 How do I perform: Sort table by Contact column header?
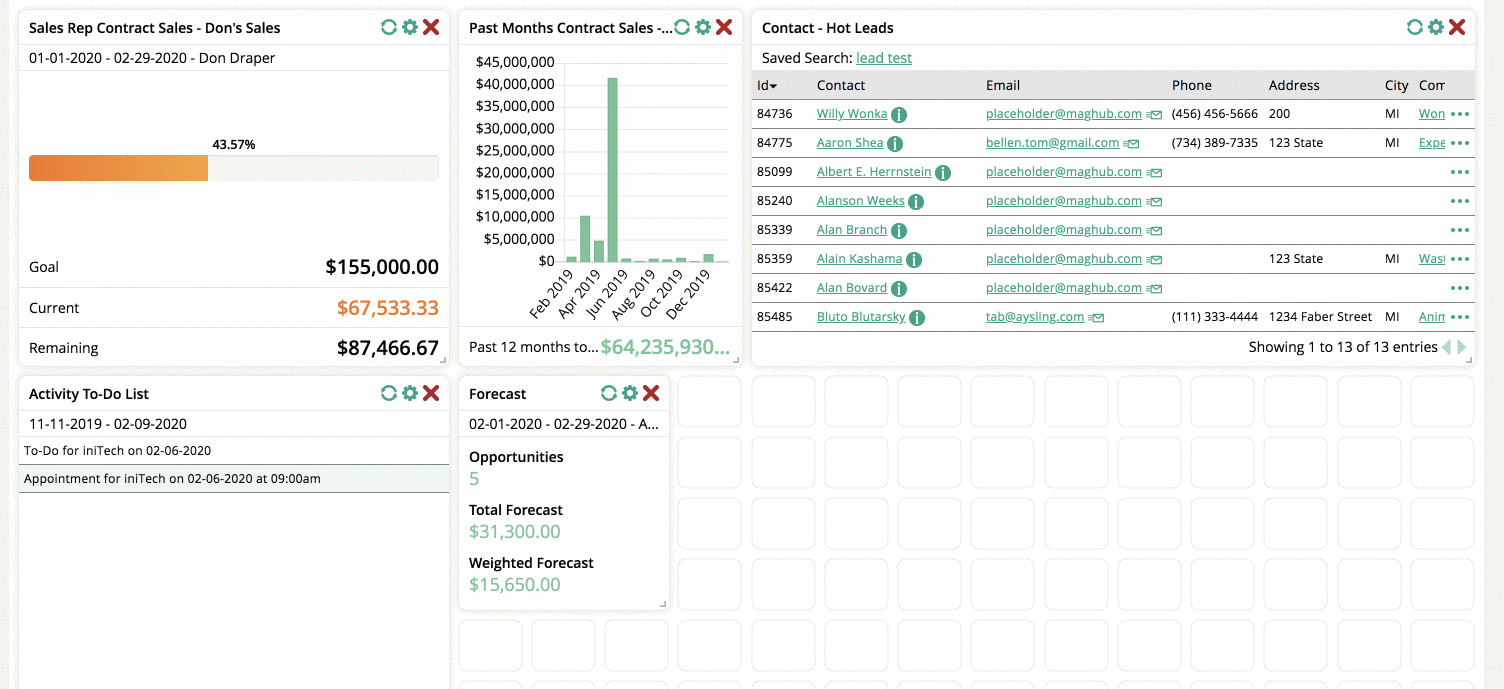click(x=841, y=85)
